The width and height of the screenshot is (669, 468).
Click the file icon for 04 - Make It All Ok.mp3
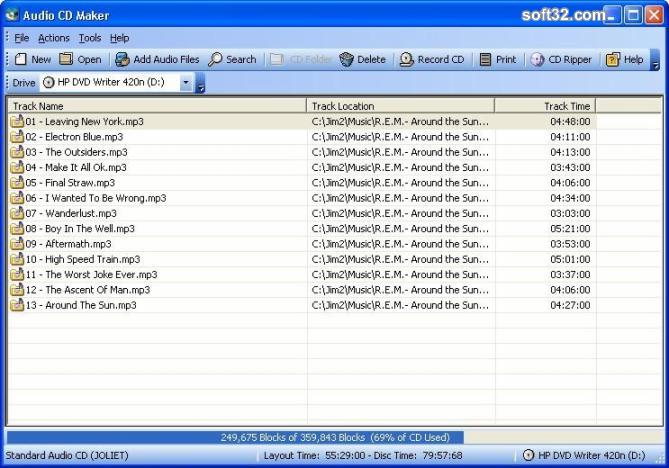tap(17, 167)
